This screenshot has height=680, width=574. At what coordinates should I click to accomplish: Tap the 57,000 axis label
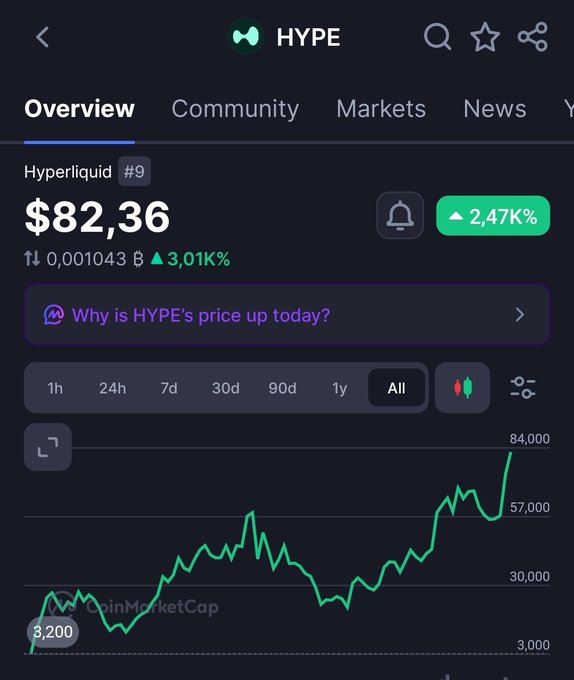(x=529, y=507)
